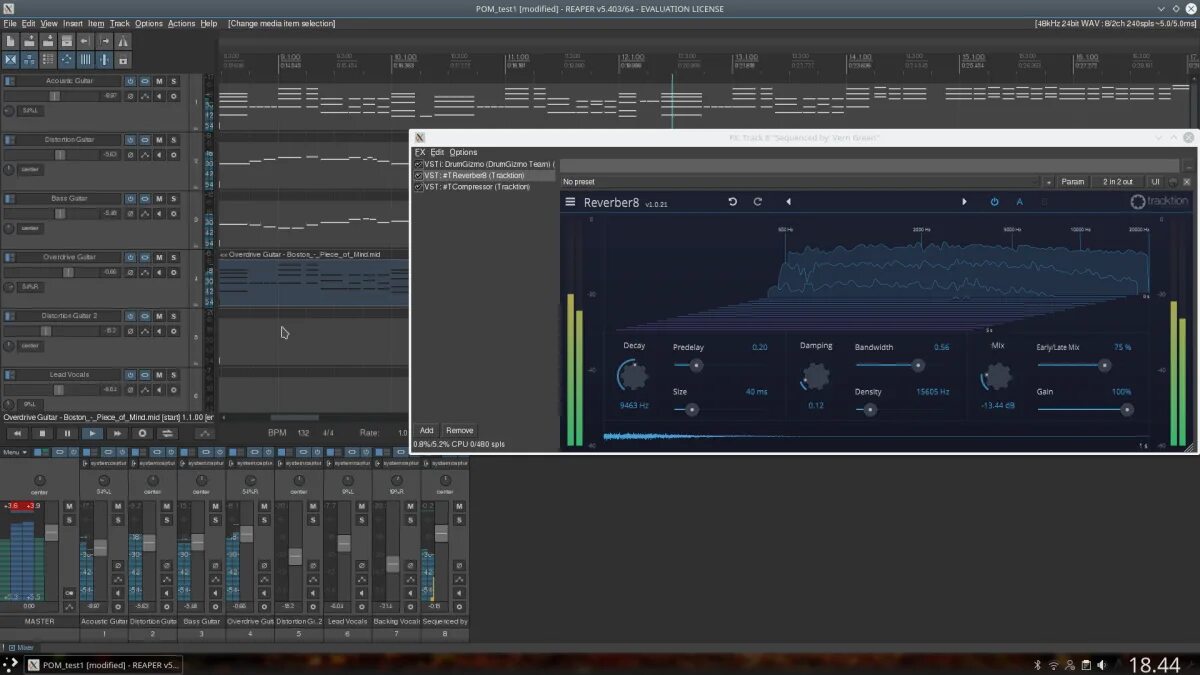Viewport: 1200px width, 675px height.
Task: Click the UI button in the FX window
Action: pyautogui.click(x=1155, y=182)
